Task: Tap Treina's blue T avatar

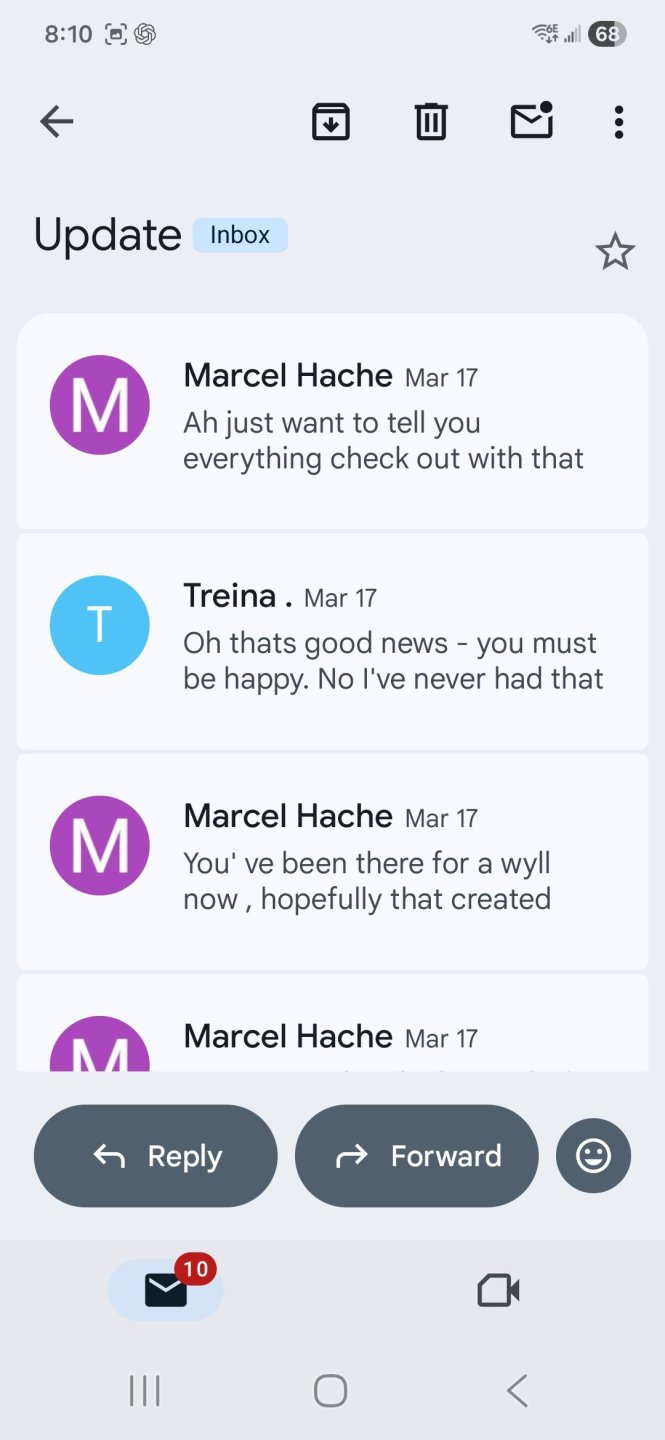Action: [x=100, y=625]
